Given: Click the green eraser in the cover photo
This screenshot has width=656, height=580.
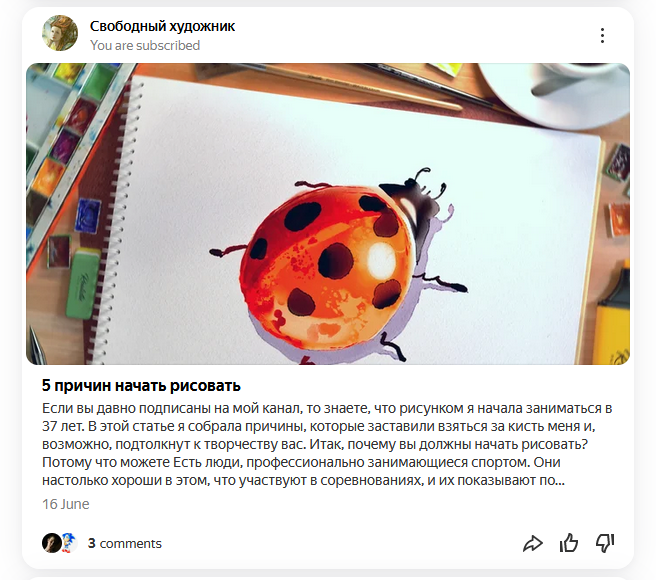Looking at the screenshot, I should [x=85, y=282].
